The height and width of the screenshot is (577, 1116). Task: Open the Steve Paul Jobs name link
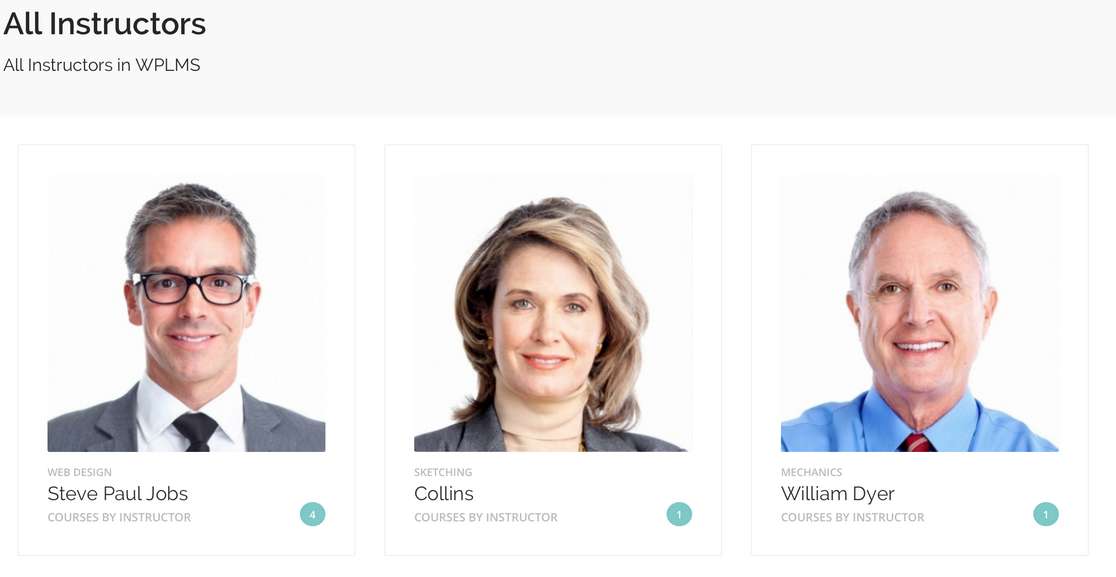pyautogui.click(x=117, y=494)
